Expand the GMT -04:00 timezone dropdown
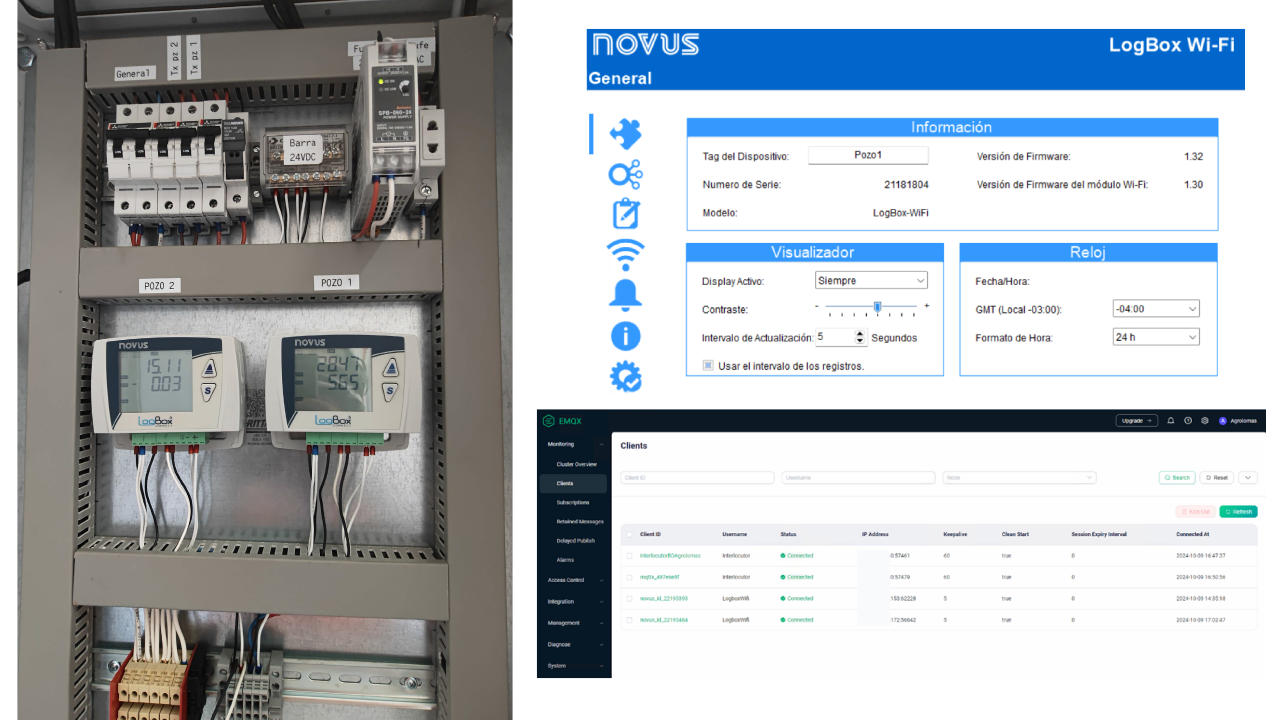Image resolution: width=1280 pixels, height=720 pixels. click(1155, 309)
